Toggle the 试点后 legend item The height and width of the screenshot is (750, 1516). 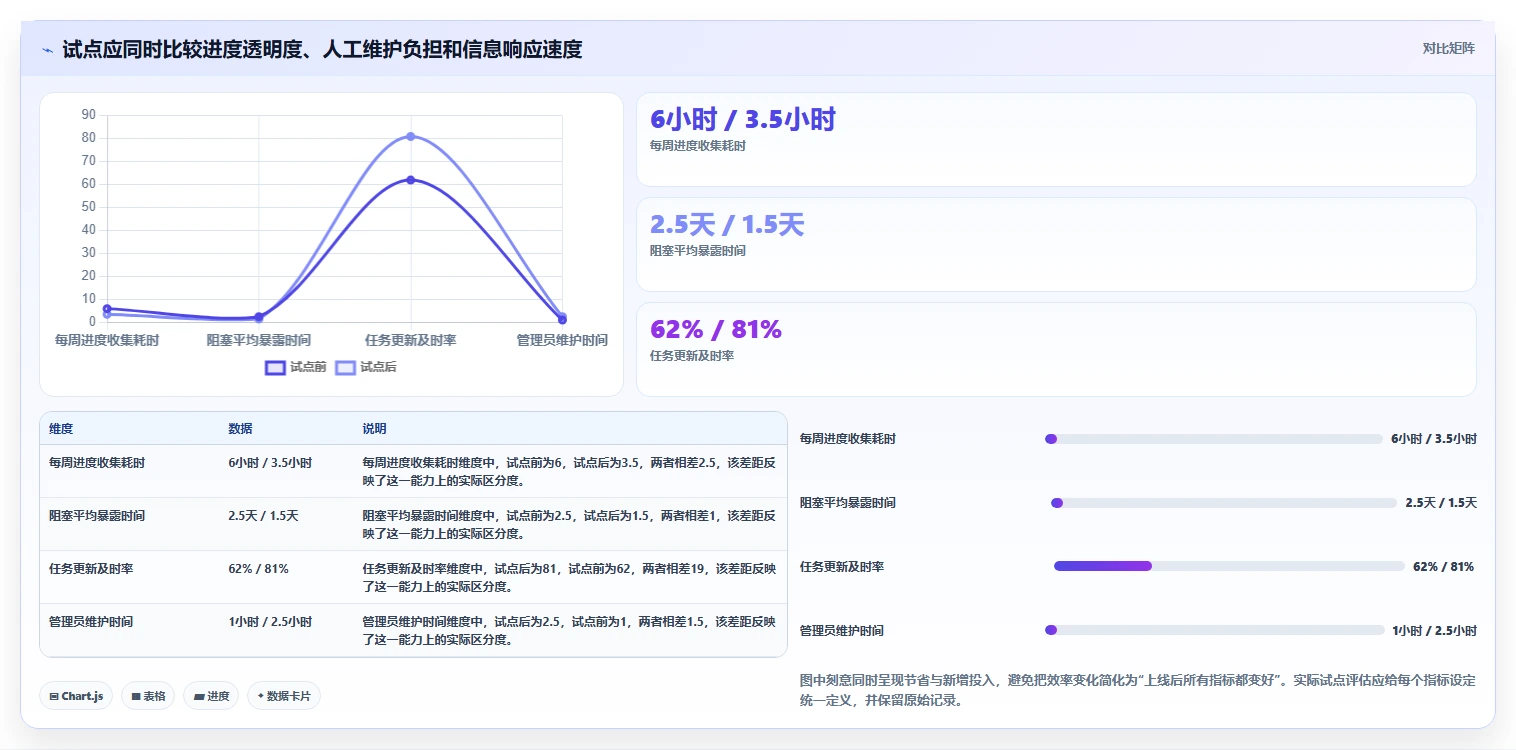366,367
